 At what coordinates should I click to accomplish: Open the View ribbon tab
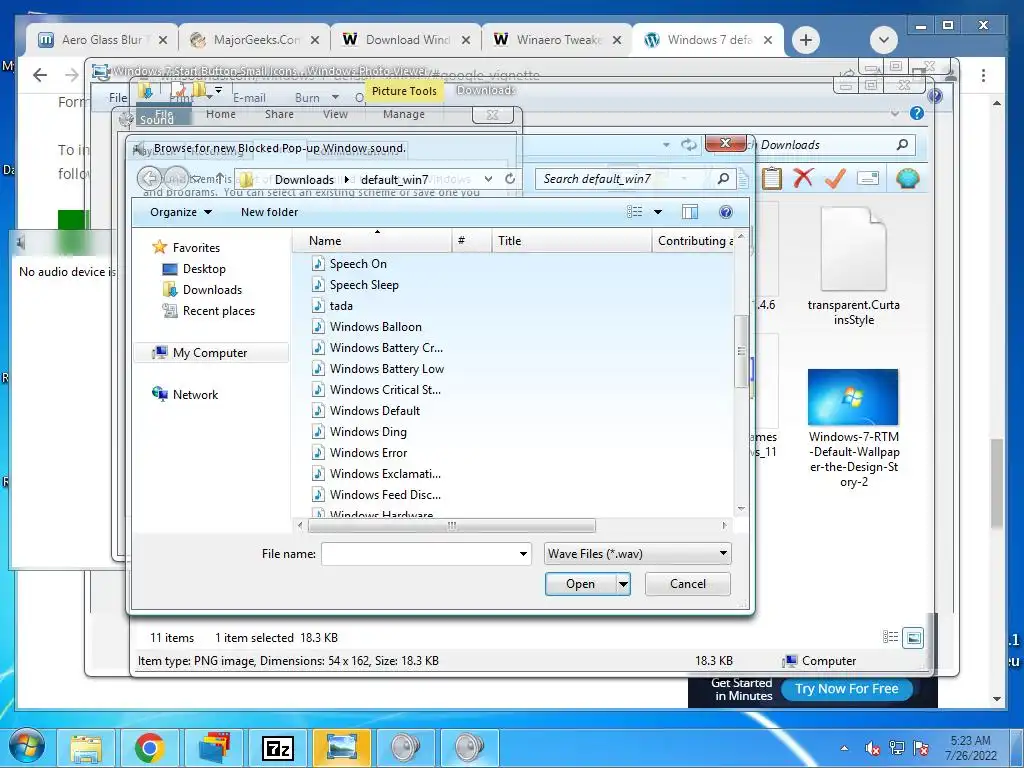click(335, 114)
